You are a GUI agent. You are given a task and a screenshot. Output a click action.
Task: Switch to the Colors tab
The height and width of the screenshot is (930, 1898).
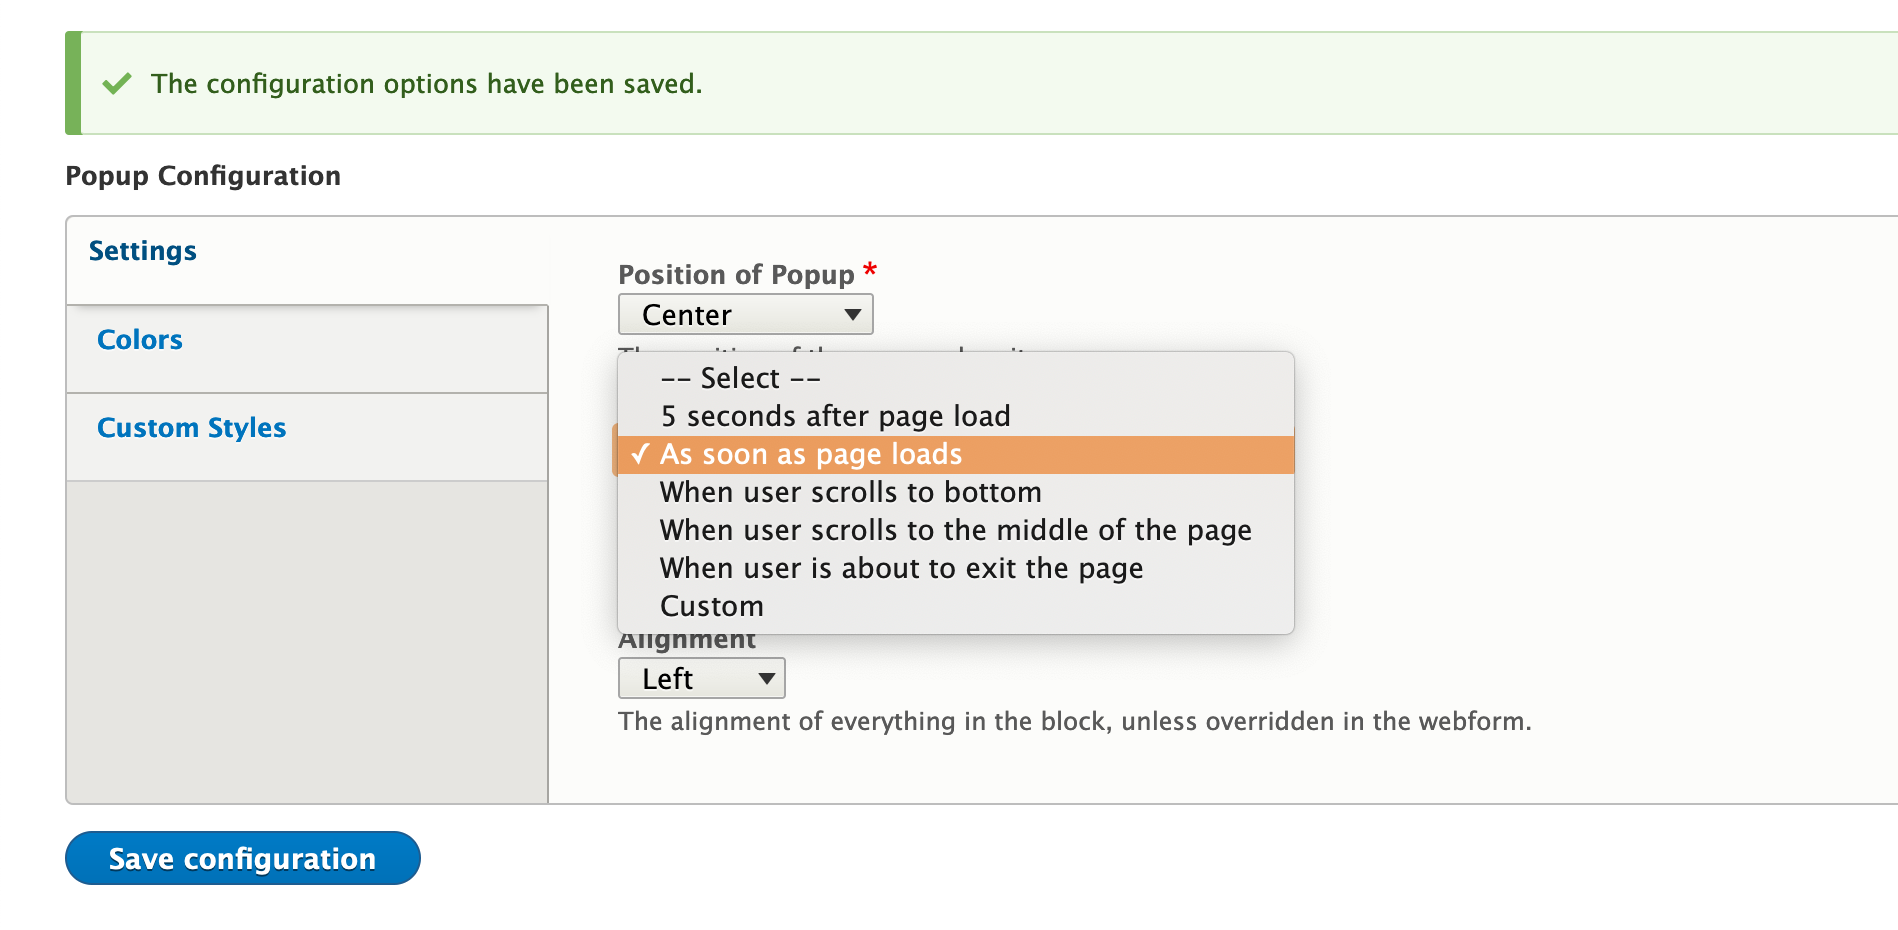click(x=140, y=340)
